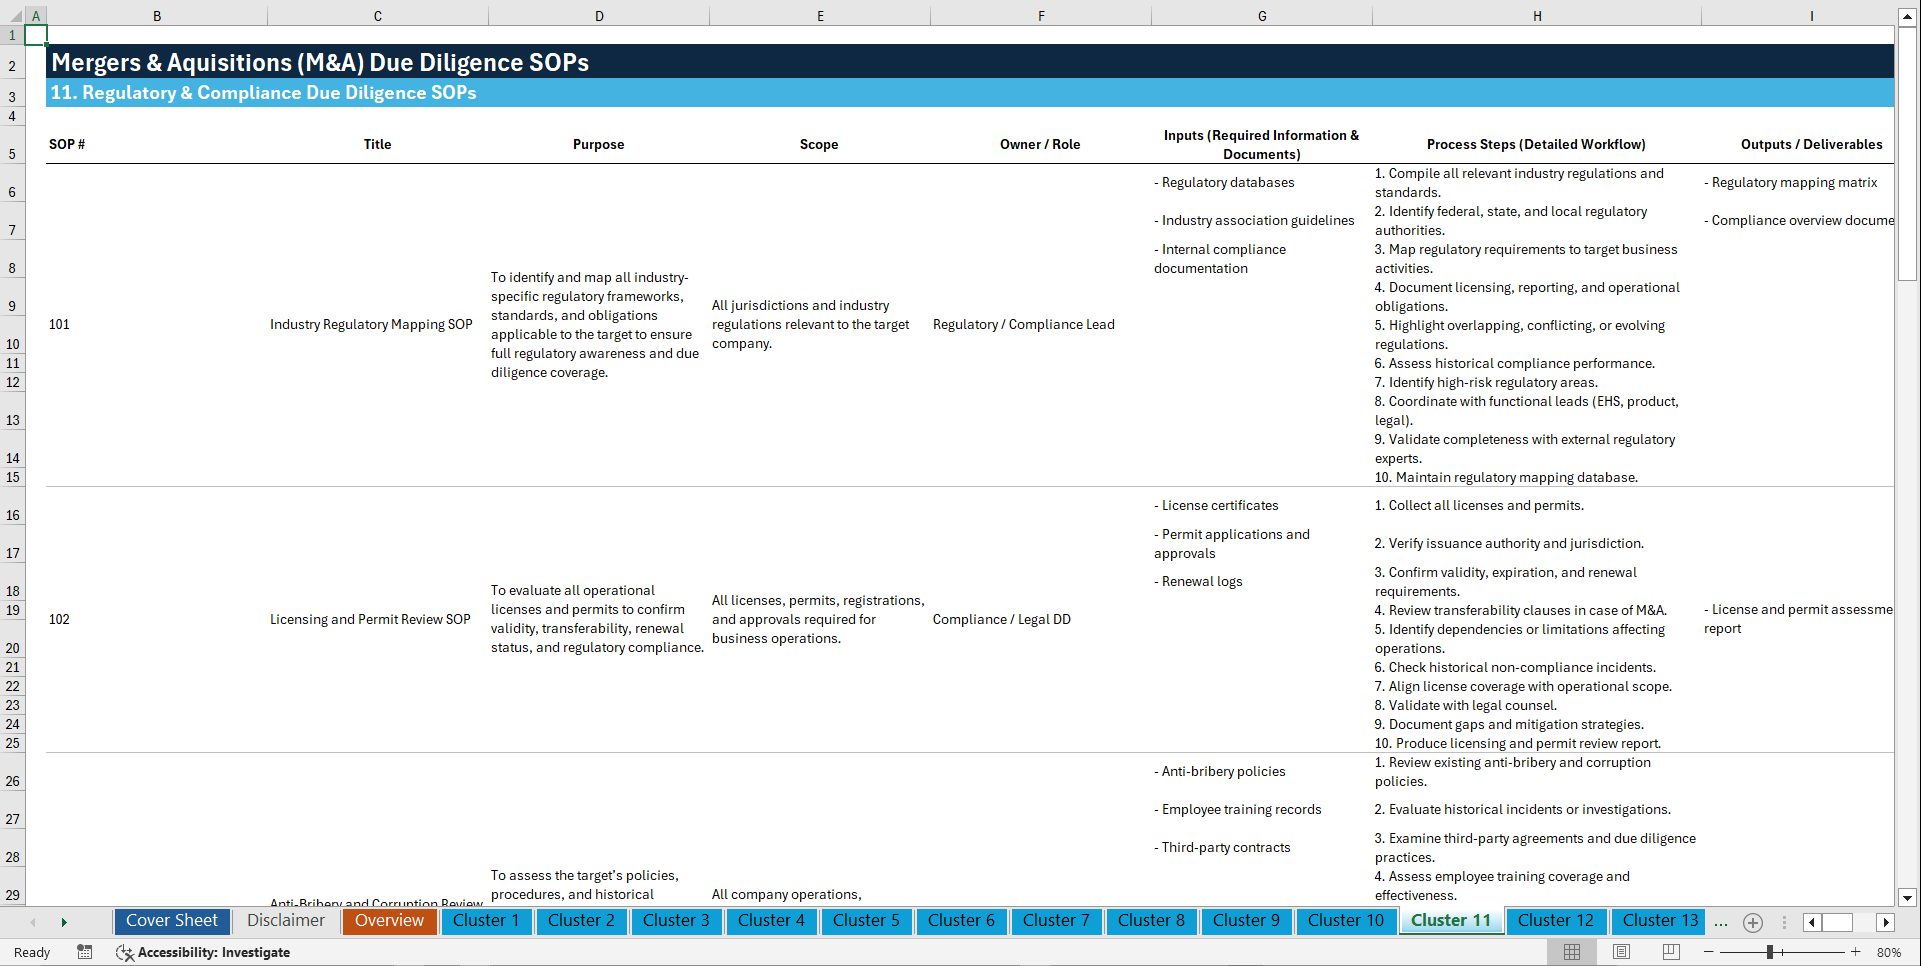Switch to the Cover Sheet tab
This screenshot has width=1921, height=966.
point(171,920)
